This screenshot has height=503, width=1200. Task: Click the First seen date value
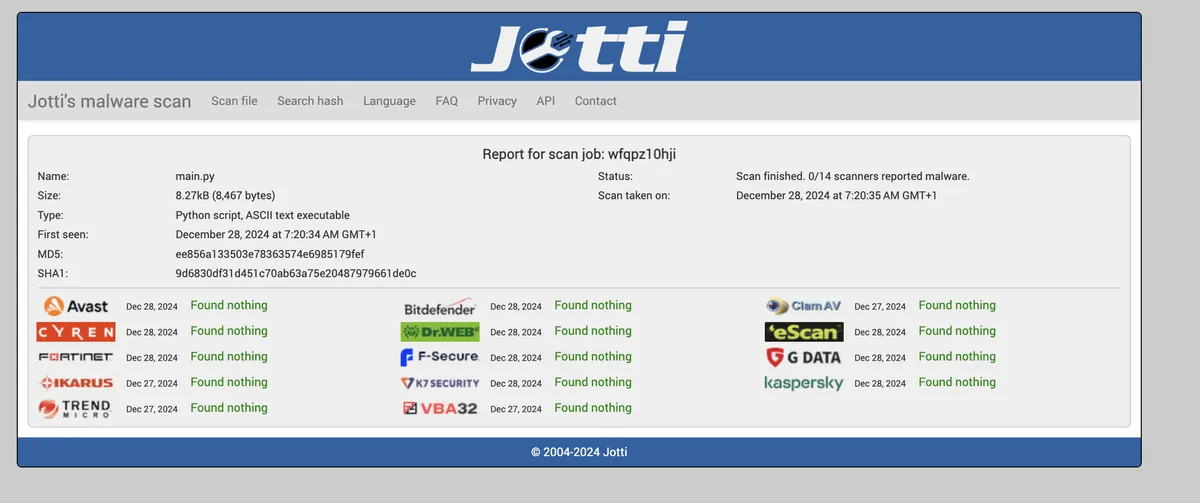tap(276, 234)
